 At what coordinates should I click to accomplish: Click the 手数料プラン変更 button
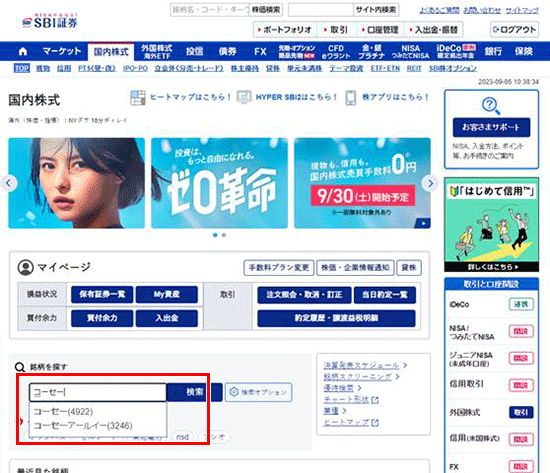coord(279,268)
